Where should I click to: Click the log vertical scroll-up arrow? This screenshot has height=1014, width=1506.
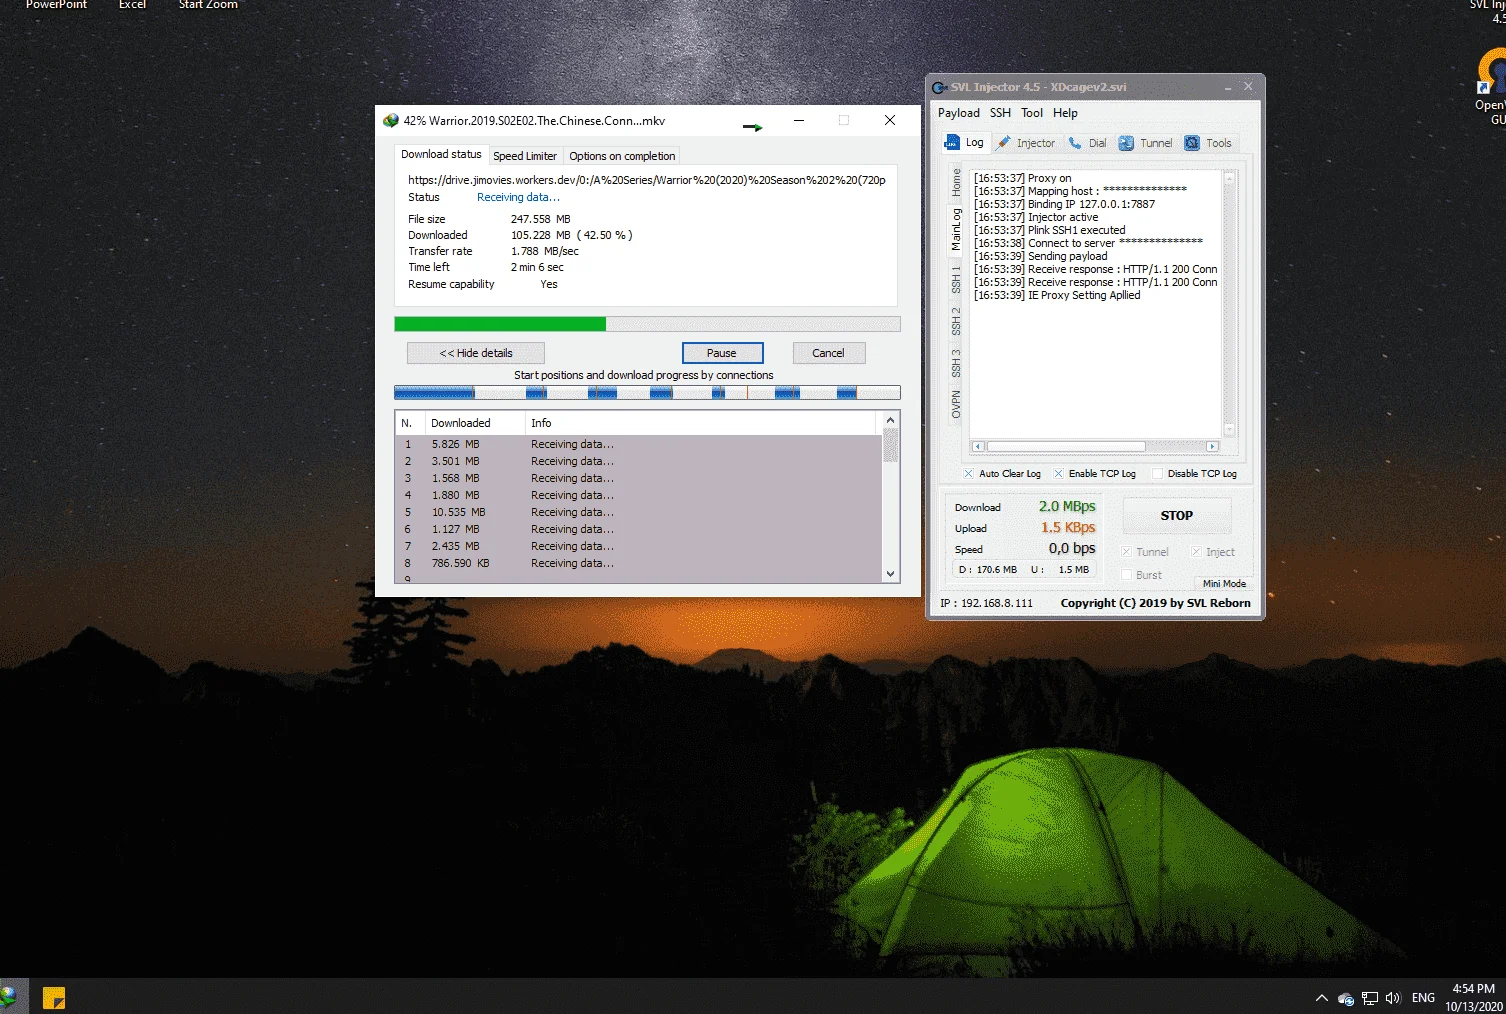[x=1230, y=176]
